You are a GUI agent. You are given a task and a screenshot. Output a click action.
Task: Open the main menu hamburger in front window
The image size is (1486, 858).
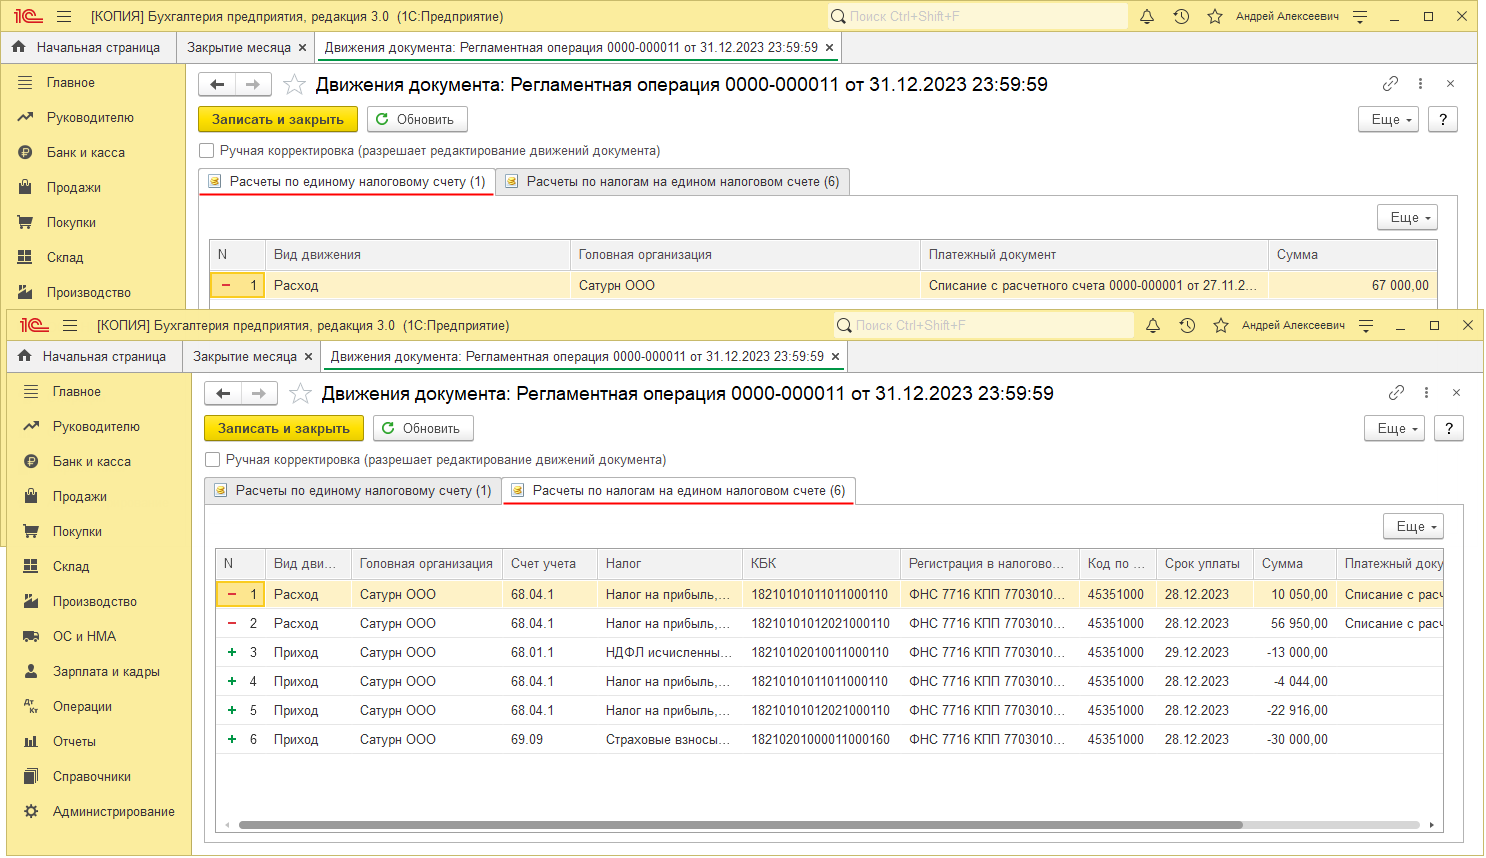70,326
